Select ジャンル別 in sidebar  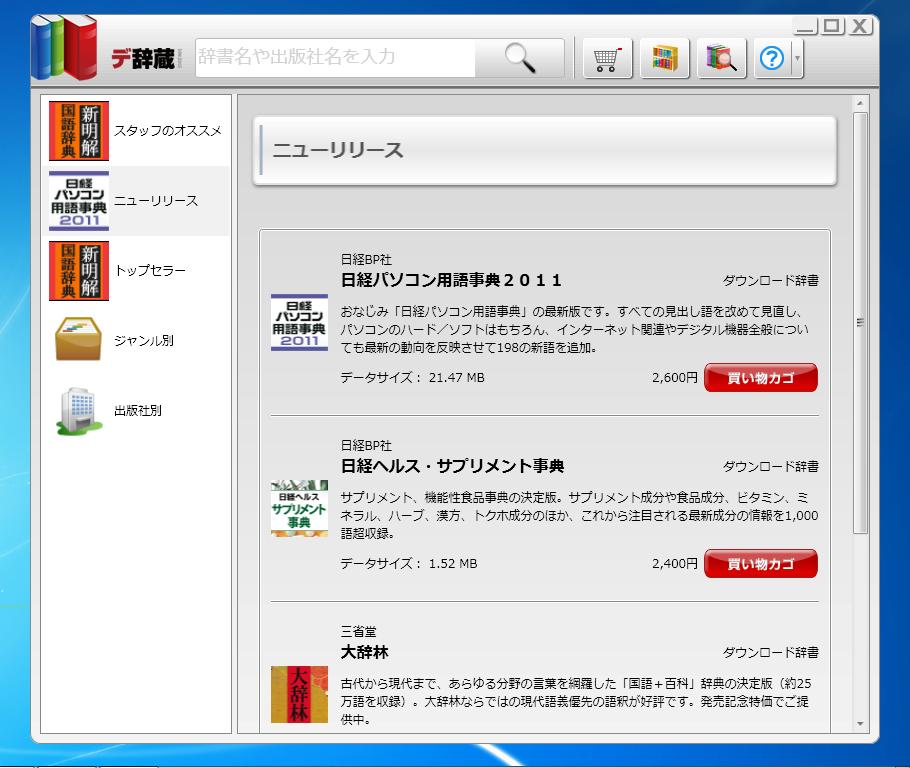point(136,341)
